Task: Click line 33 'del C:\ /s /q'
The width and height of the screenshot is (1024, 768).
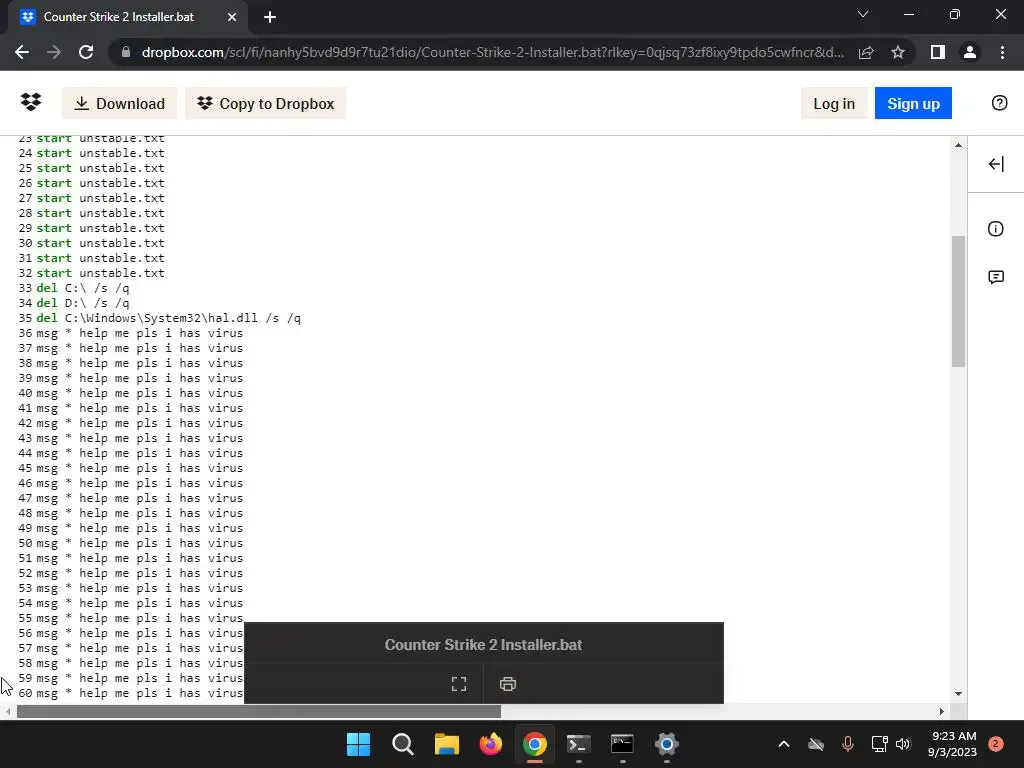Action: pyautogui.click(x=83, y=288)
